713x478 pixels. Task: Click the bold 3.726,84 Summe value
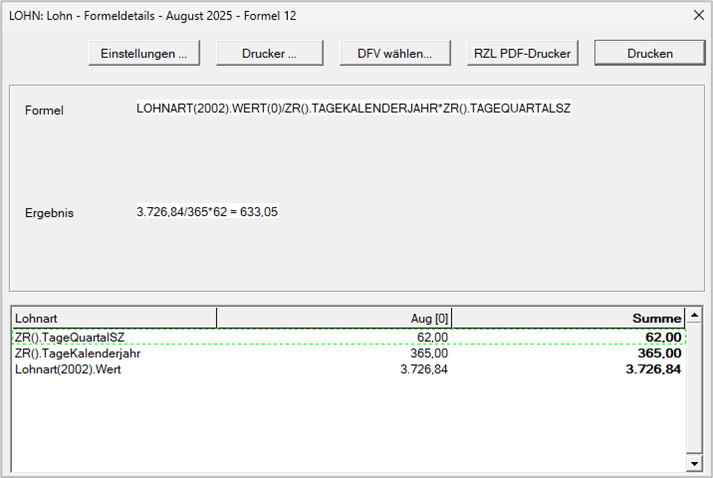(653, 369)
